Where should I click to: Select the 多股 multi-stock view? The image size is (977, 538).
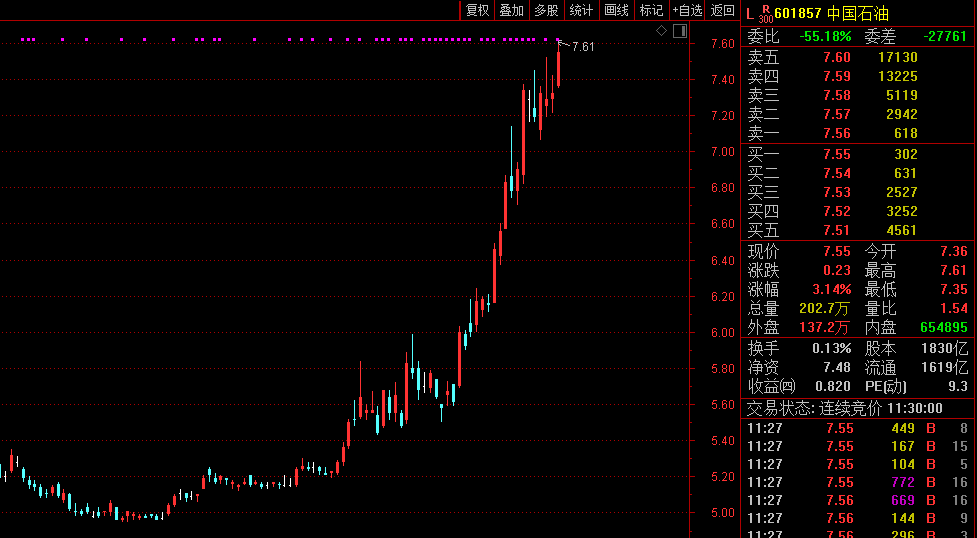tap(546, 10)
